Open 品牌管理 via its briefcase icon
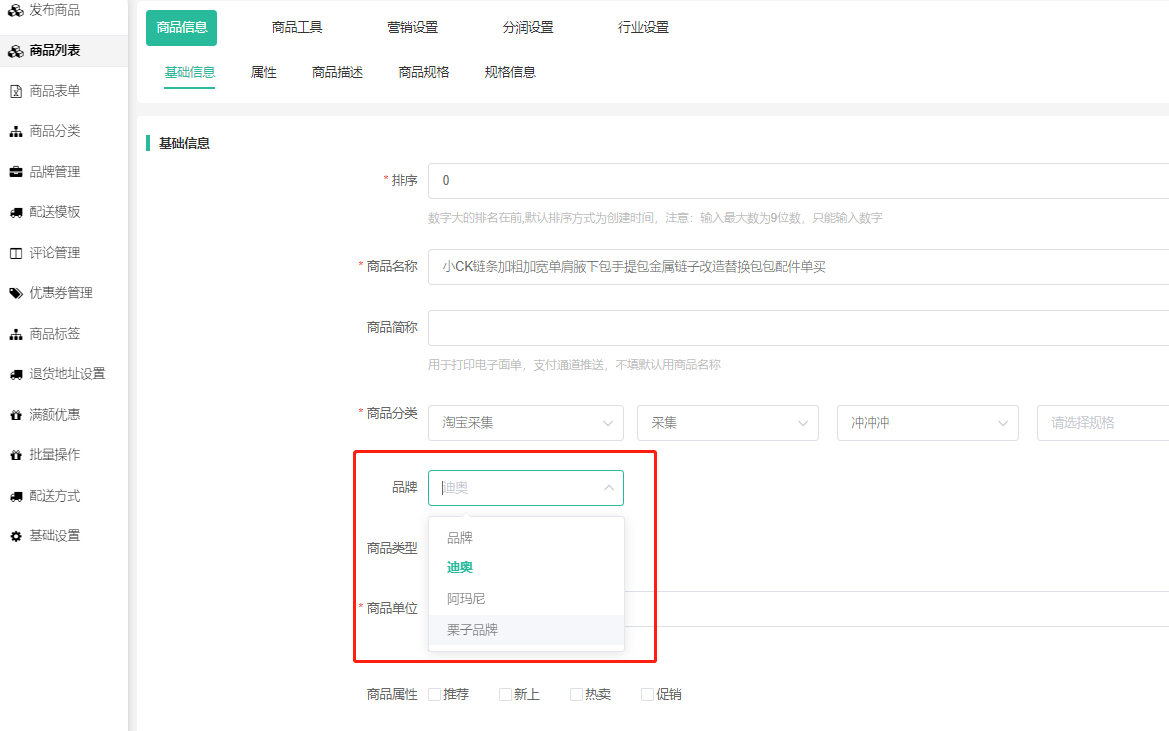The width and height of the screenshot is (1169, 731). tap(16, 172)
